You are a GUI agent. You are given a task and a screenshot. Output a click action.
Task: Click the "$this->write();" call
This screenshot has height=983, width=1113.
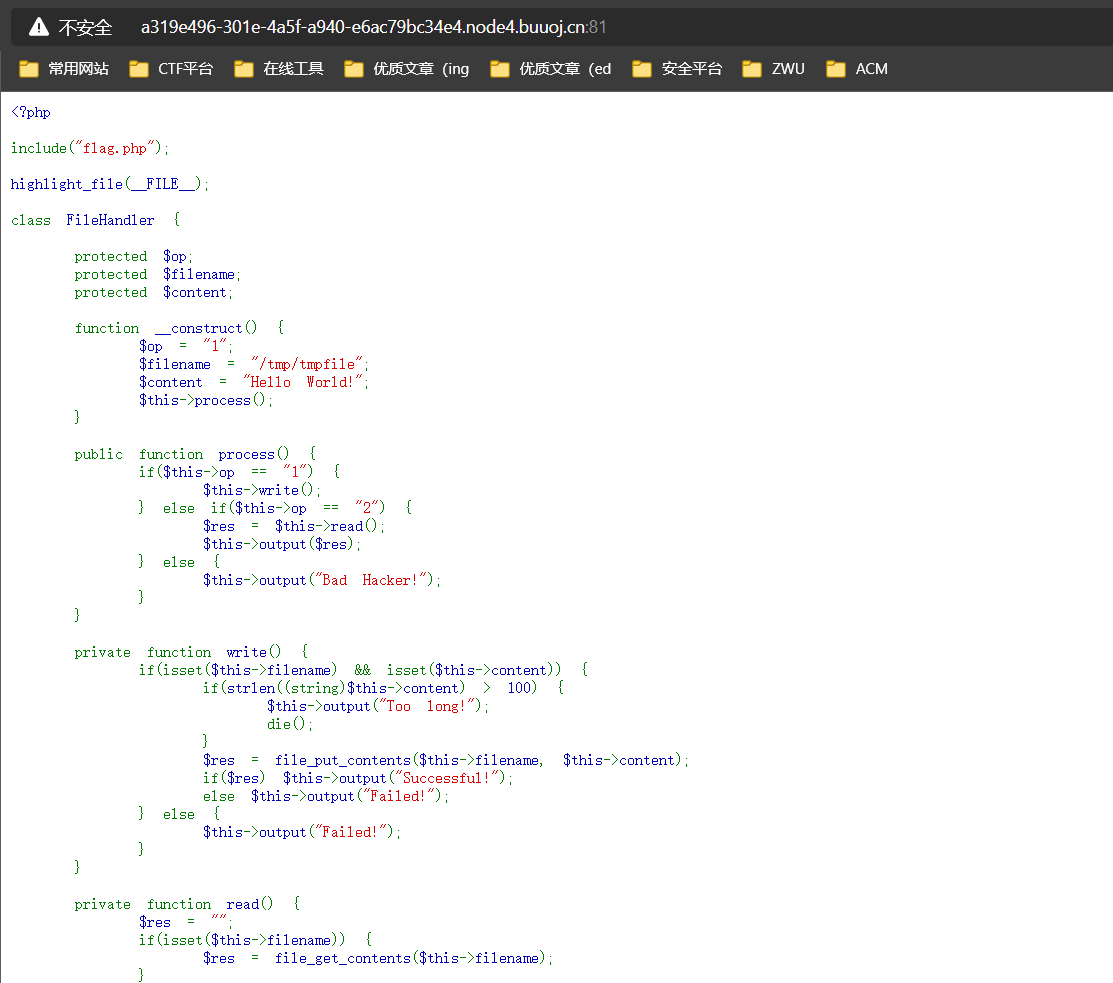262,490
